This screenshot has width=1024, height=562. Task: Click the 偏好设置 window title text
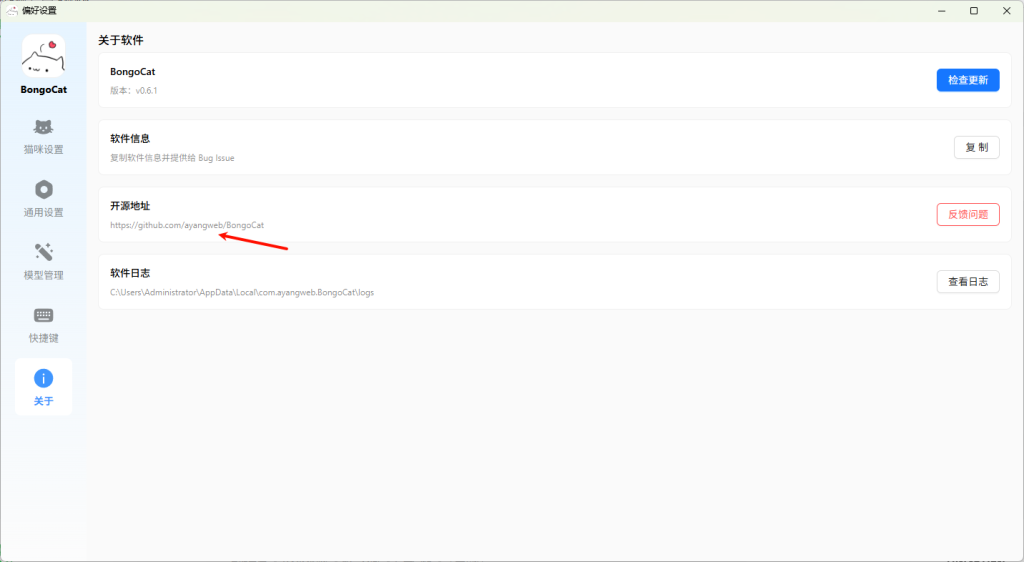point(40,10)
